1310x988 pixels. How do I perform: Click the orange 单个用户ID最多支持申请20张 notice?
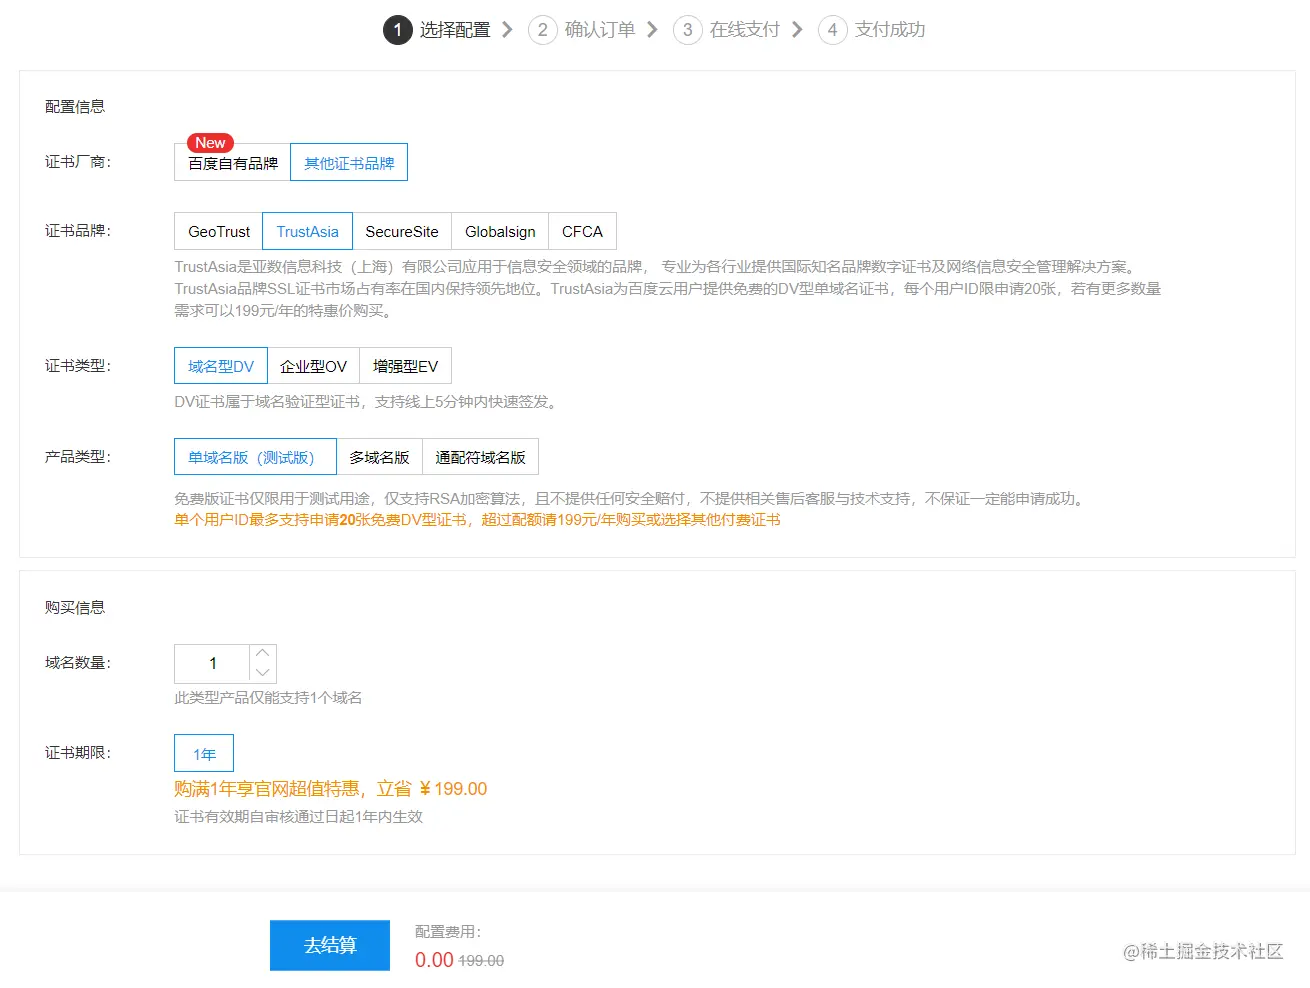click(477, 520)
